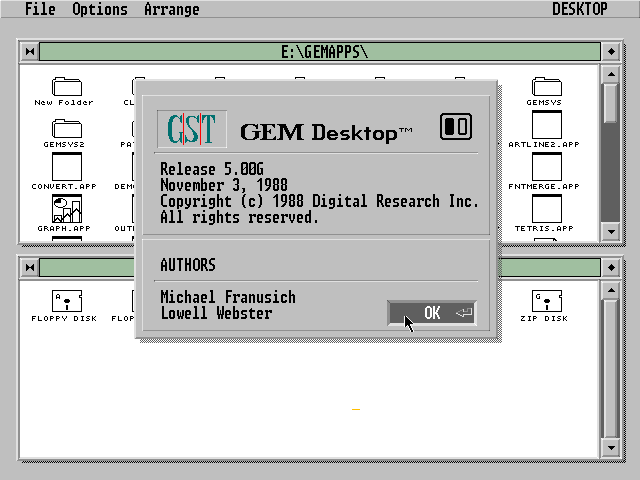Open the DESKTOP menu
Image resolution: width=640 pixels, height=480 pixels.
click(580, 9)
